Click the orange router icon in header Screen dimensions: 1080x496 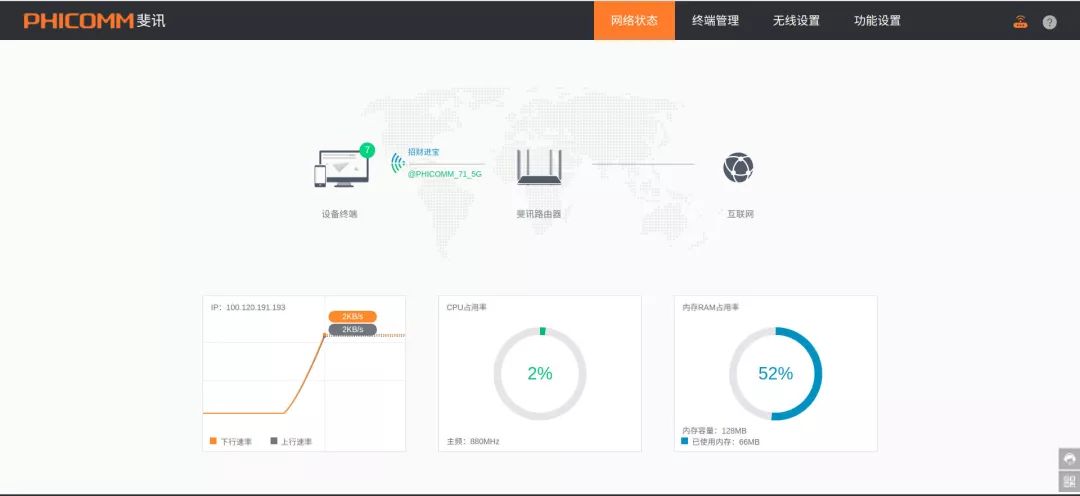click(x=1020, y=22)
